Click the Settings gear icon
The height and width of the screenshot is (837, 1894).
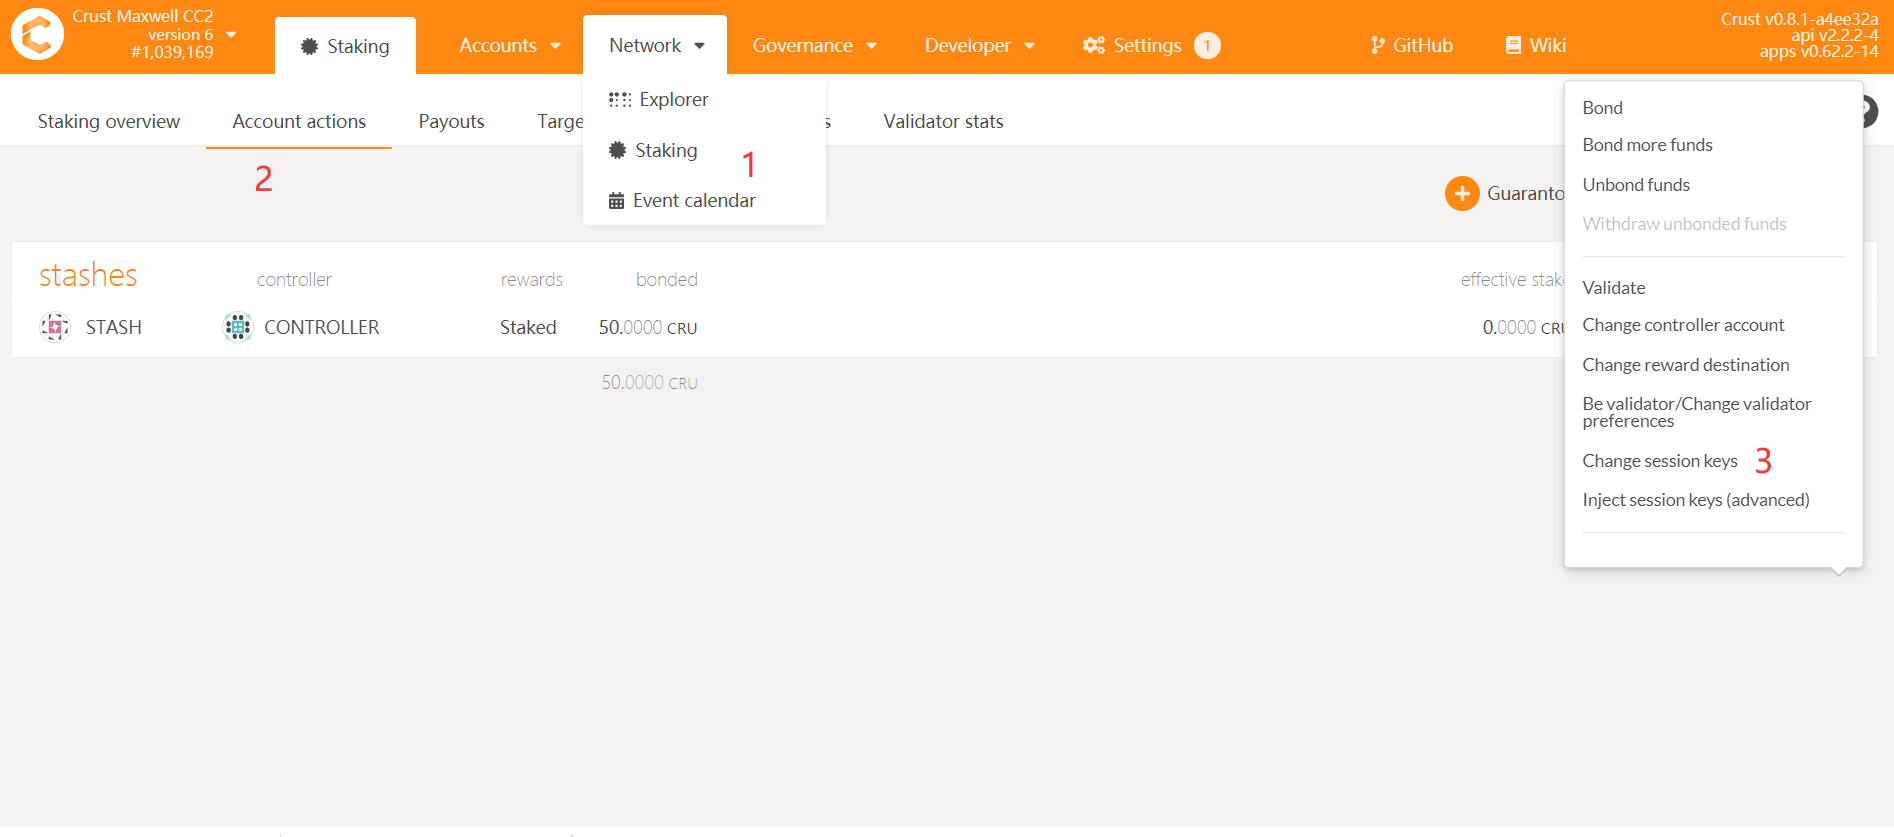(1094, 45)
